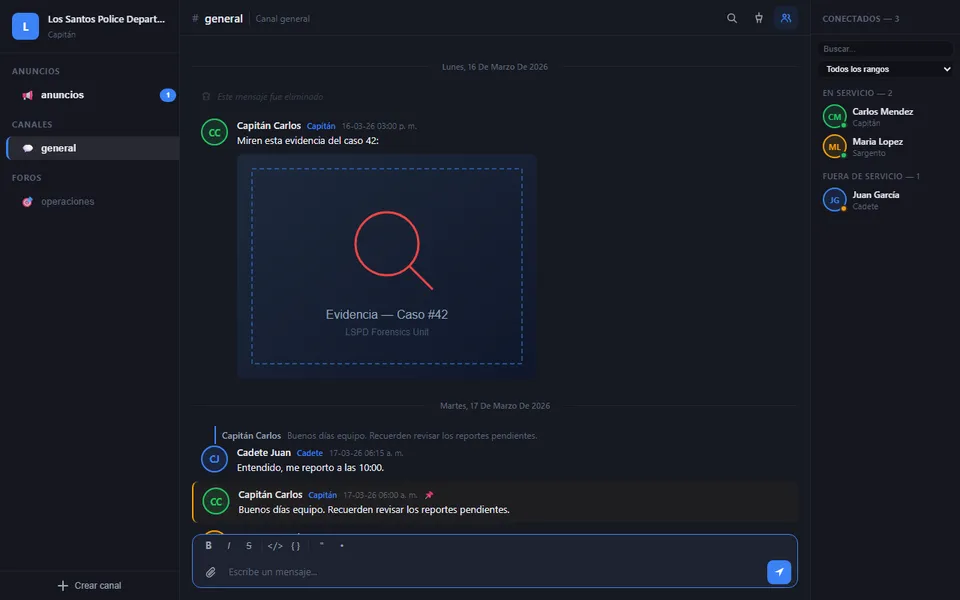Click Crear canal to add a channel

pos(89,586)
